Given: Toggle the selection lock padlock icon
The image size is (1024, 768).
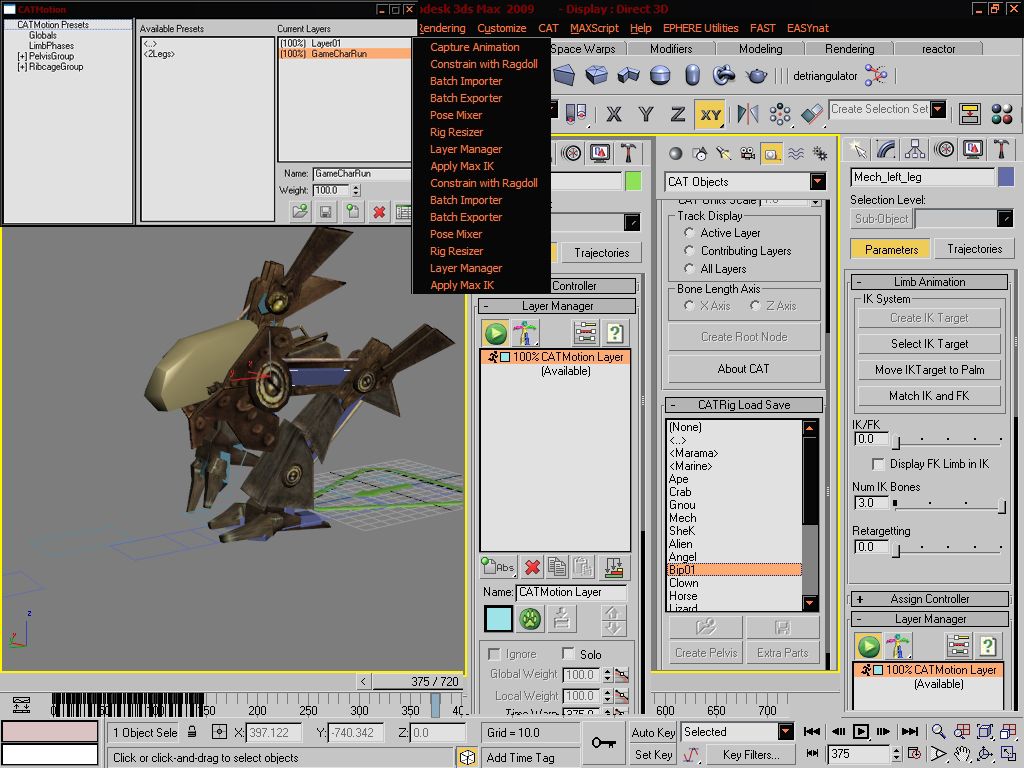Looking at the screenshot, I should pos(192,732).
